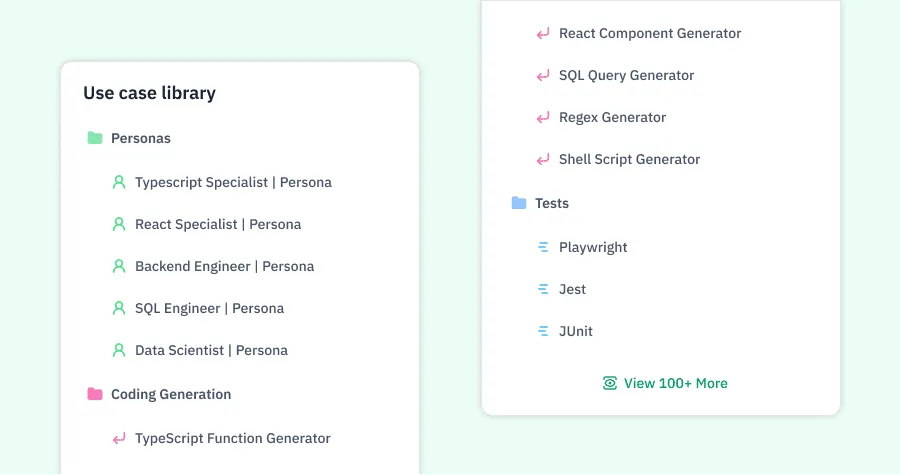
Task: Click the blue Tests folder icon
Action: click(x=519, y=203)
